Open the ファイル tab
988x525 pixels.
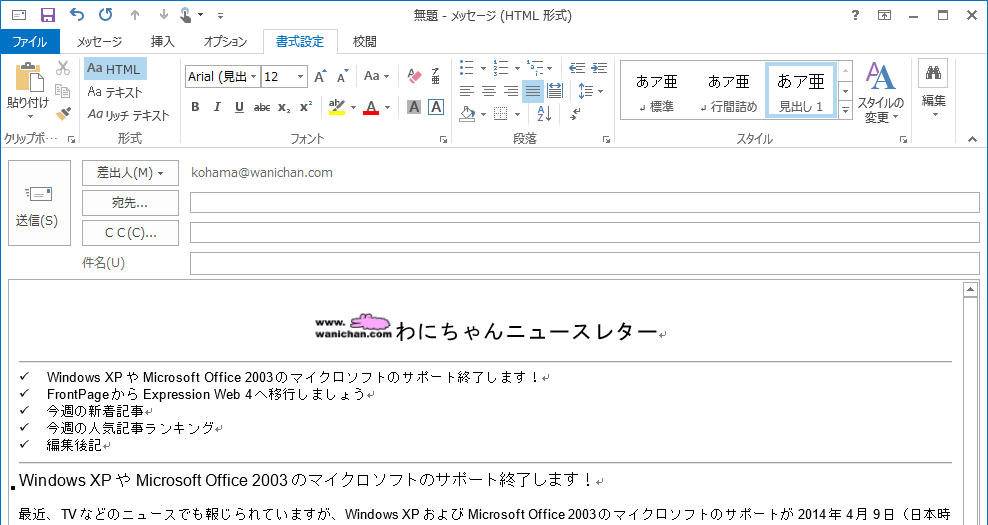point(30,42)
